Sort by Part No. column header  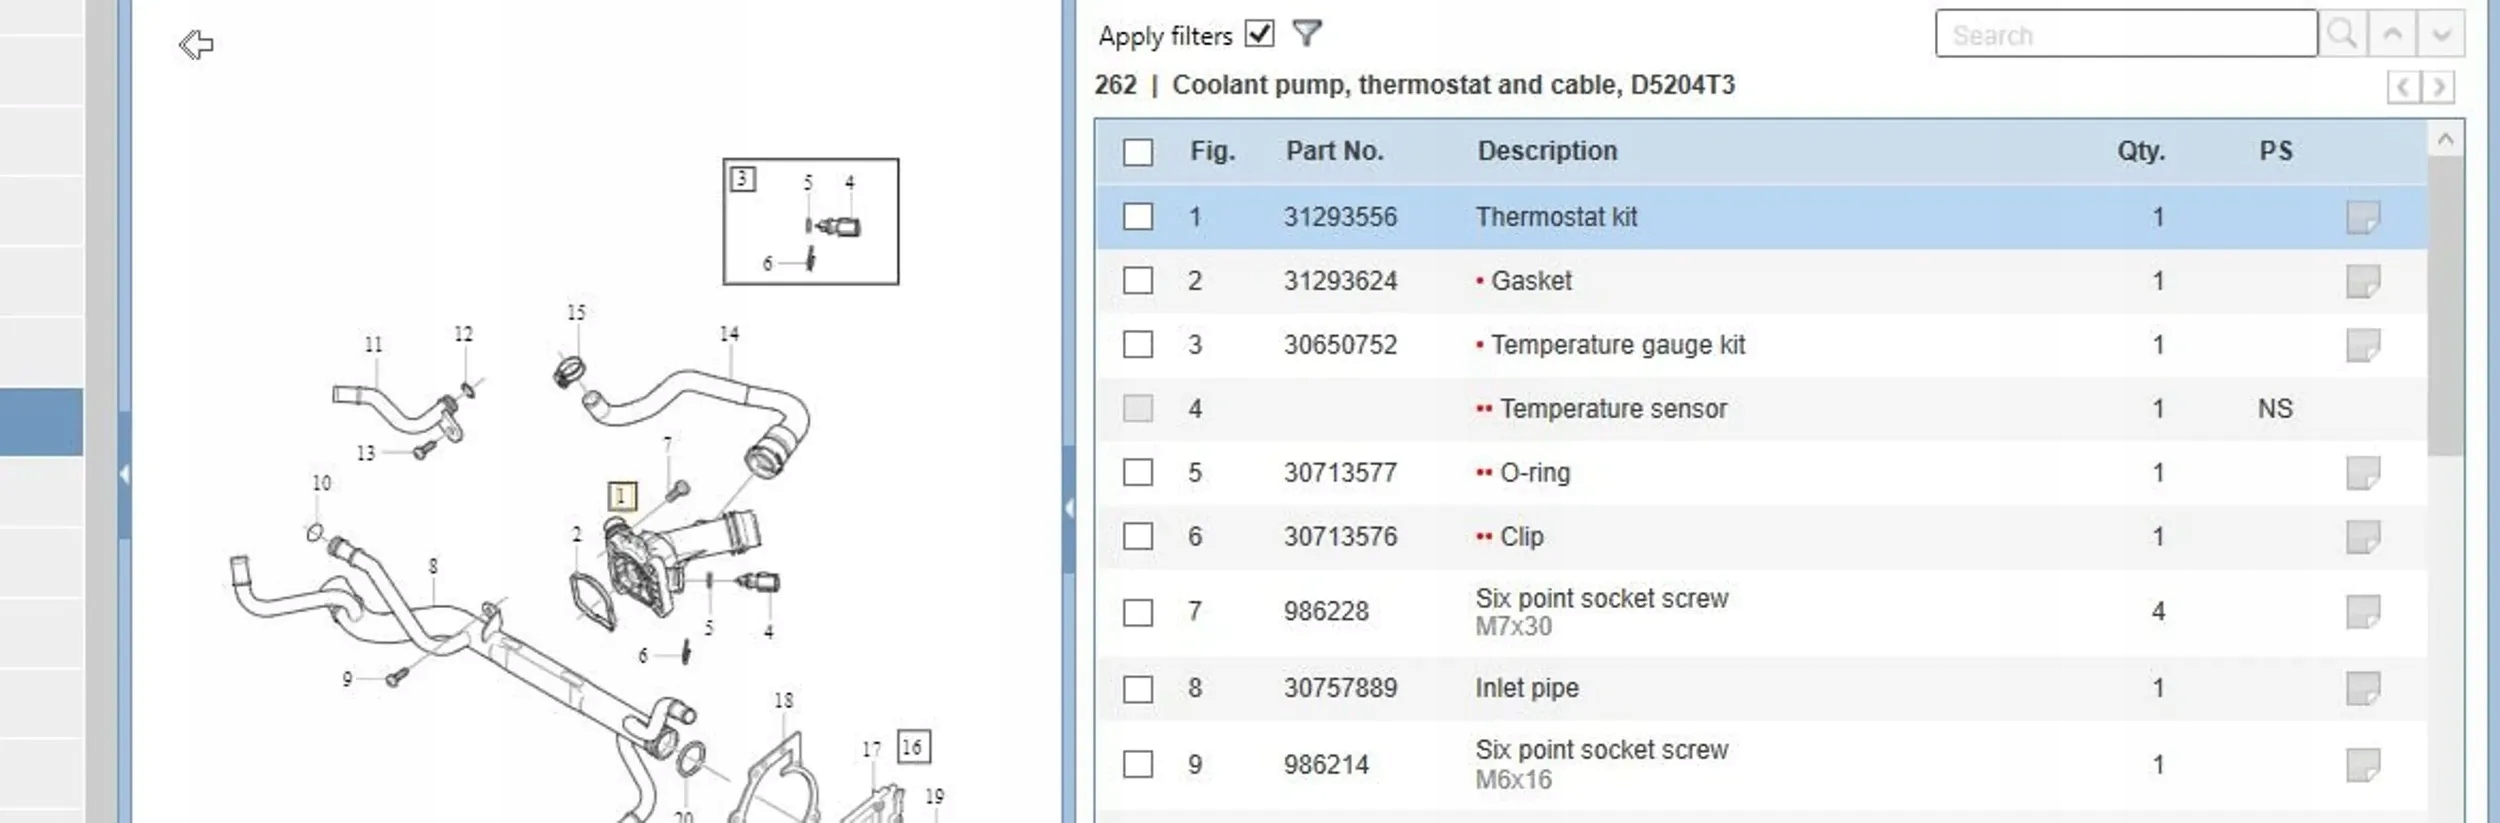coord(1334,151)
